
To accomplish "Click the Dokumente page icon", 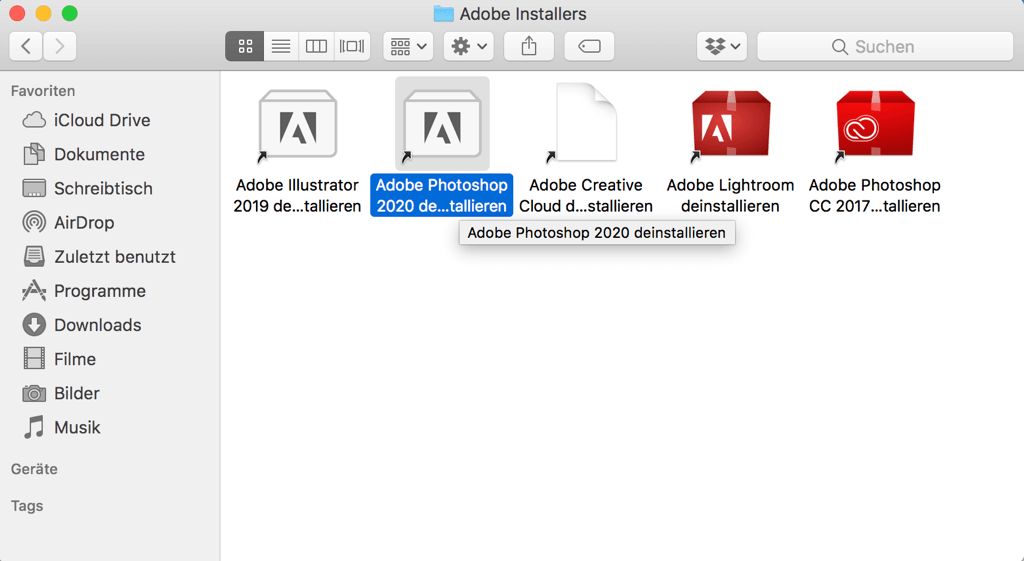I will pos(34,154).
